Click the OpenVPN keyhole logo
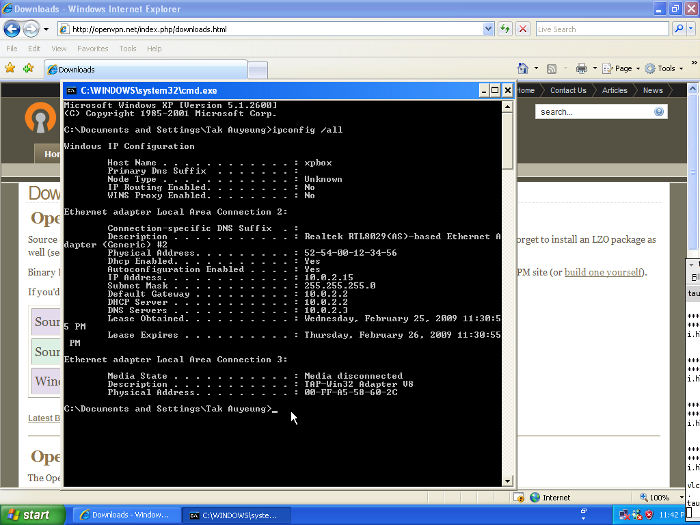Screen dimensions: 700x525 [41, 118]
